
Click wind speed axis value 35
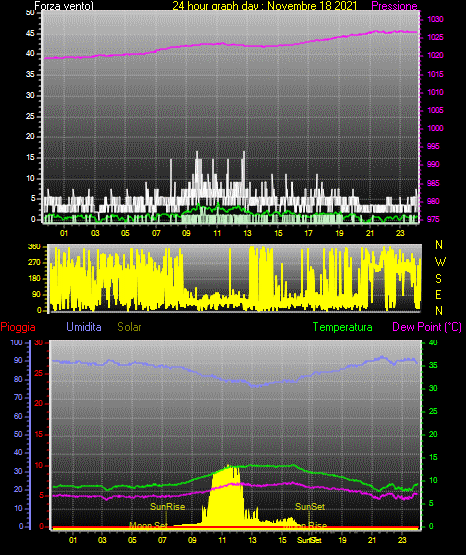click(30, 75)
